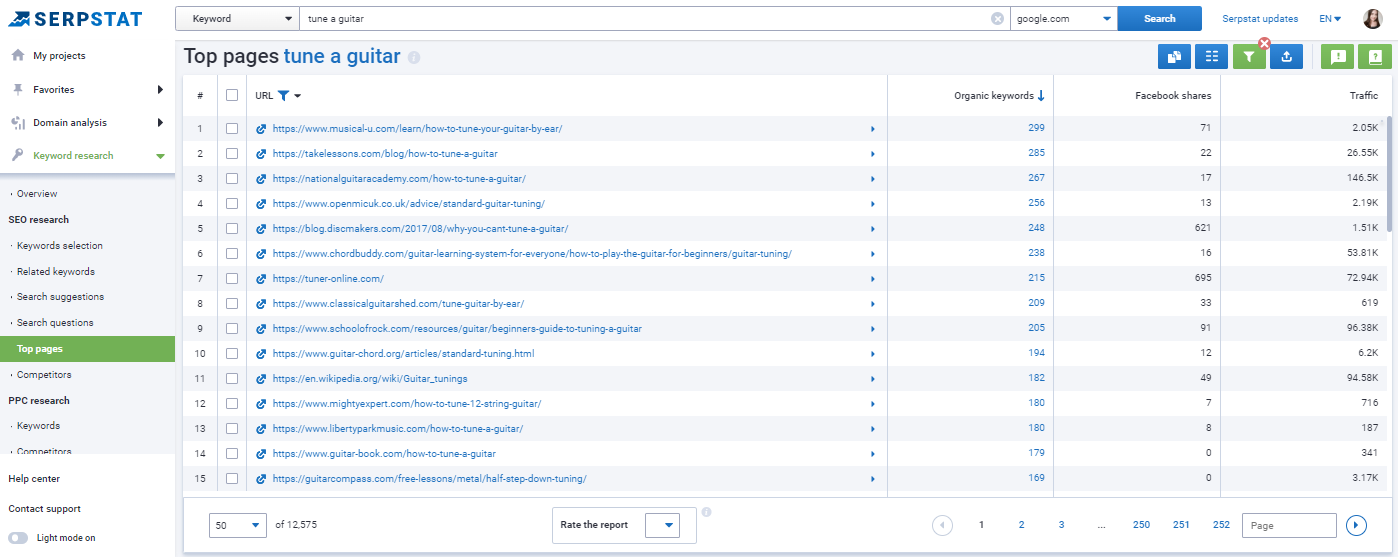Expand row arrow for chordbuddy.com URL
Image resolution: width=1398 pixels, height=557 pixels.
[872, 254]
